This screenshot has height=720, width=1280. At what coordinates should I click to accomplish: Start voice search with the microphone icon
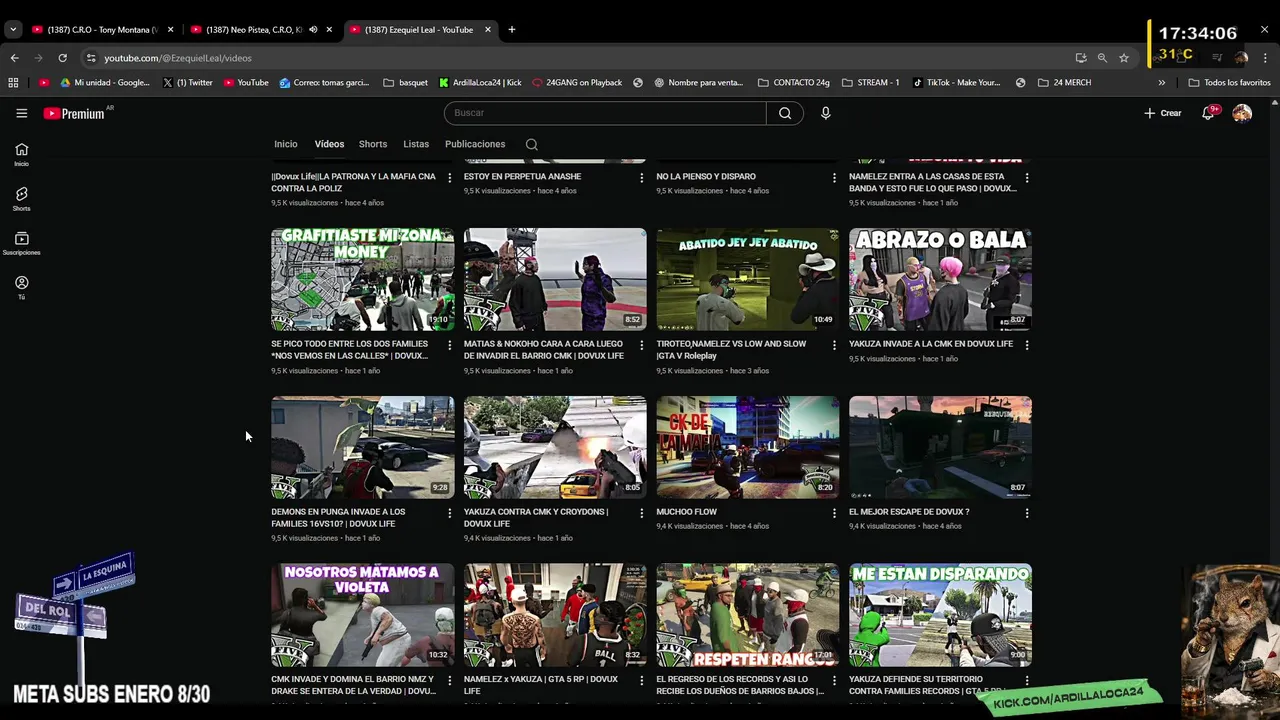point(825,113)
